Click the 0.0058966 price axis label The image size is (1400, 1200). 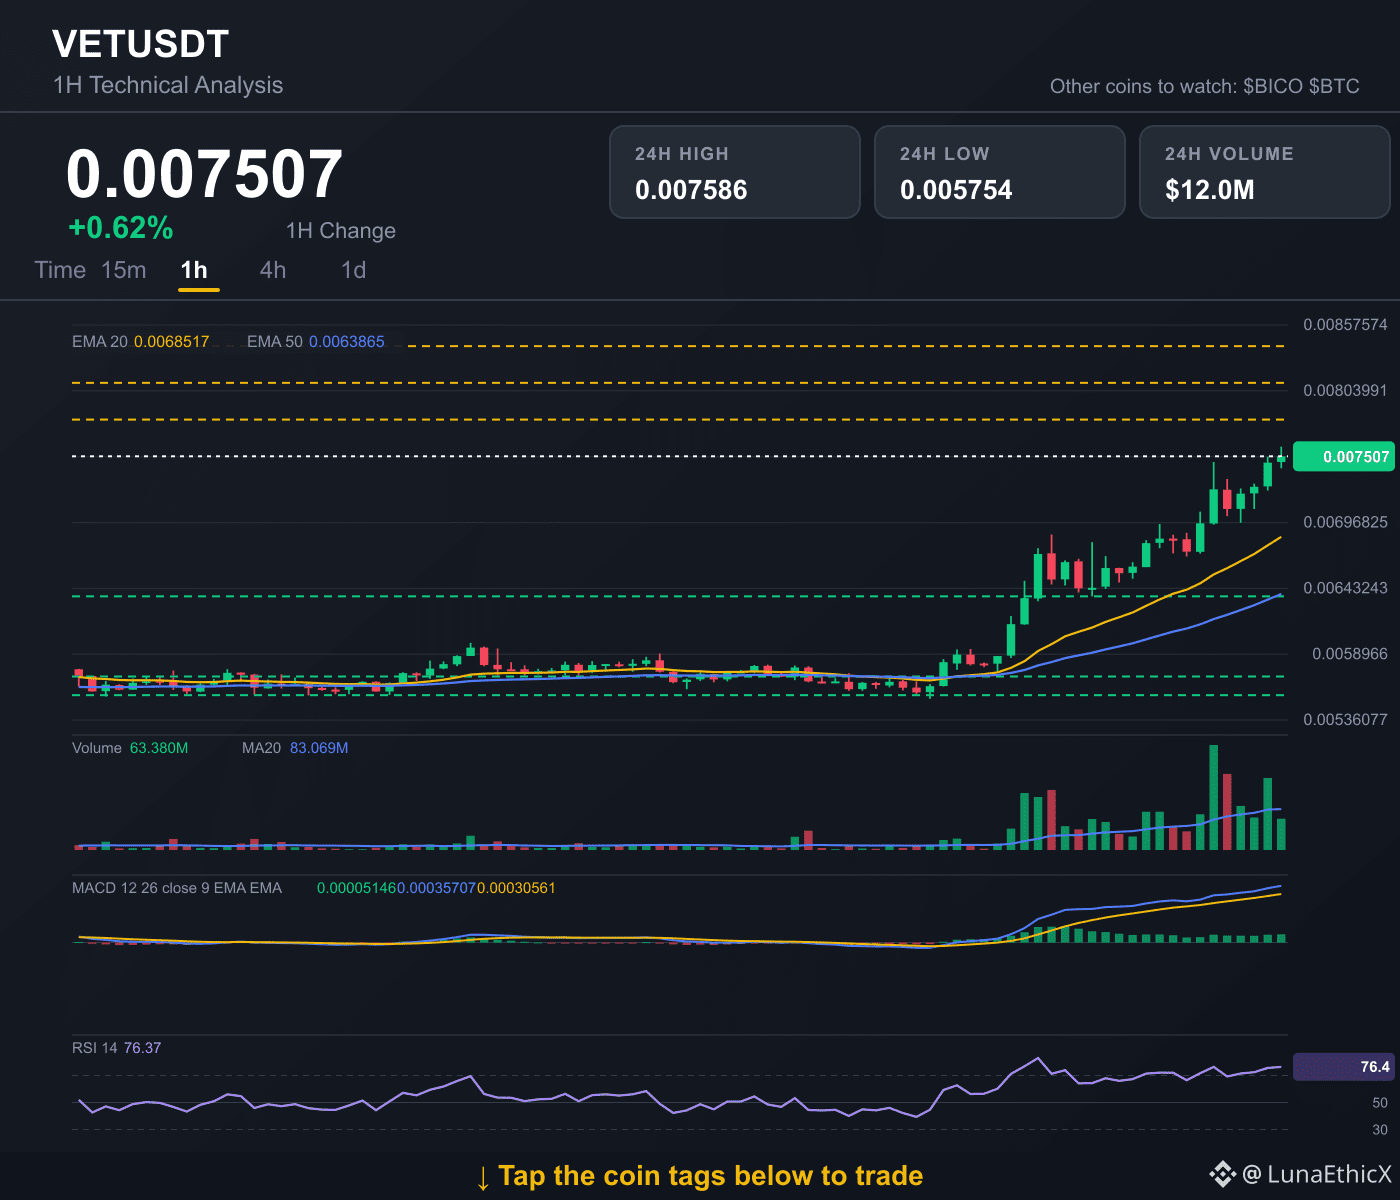(1350, 654)
